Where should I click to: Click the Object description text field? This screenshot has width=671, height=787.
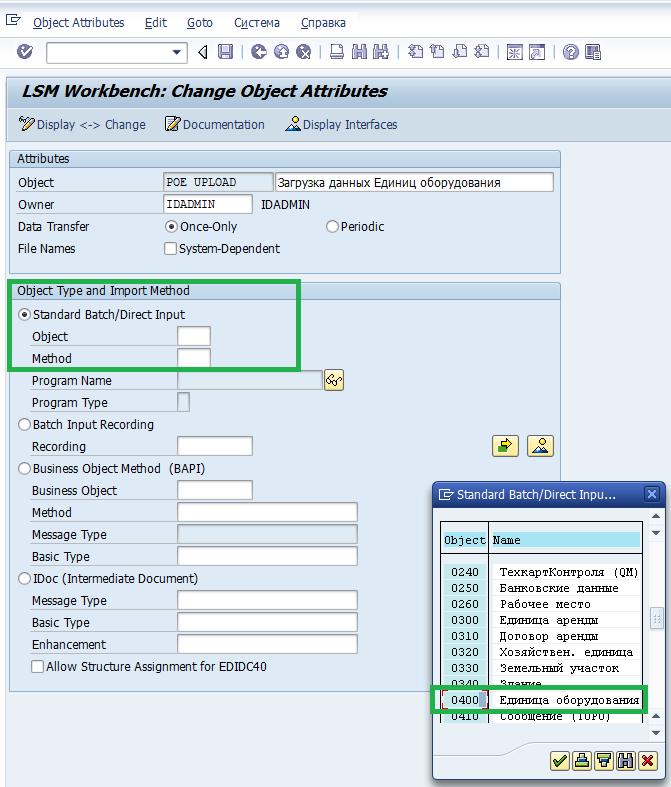point(414,182)
